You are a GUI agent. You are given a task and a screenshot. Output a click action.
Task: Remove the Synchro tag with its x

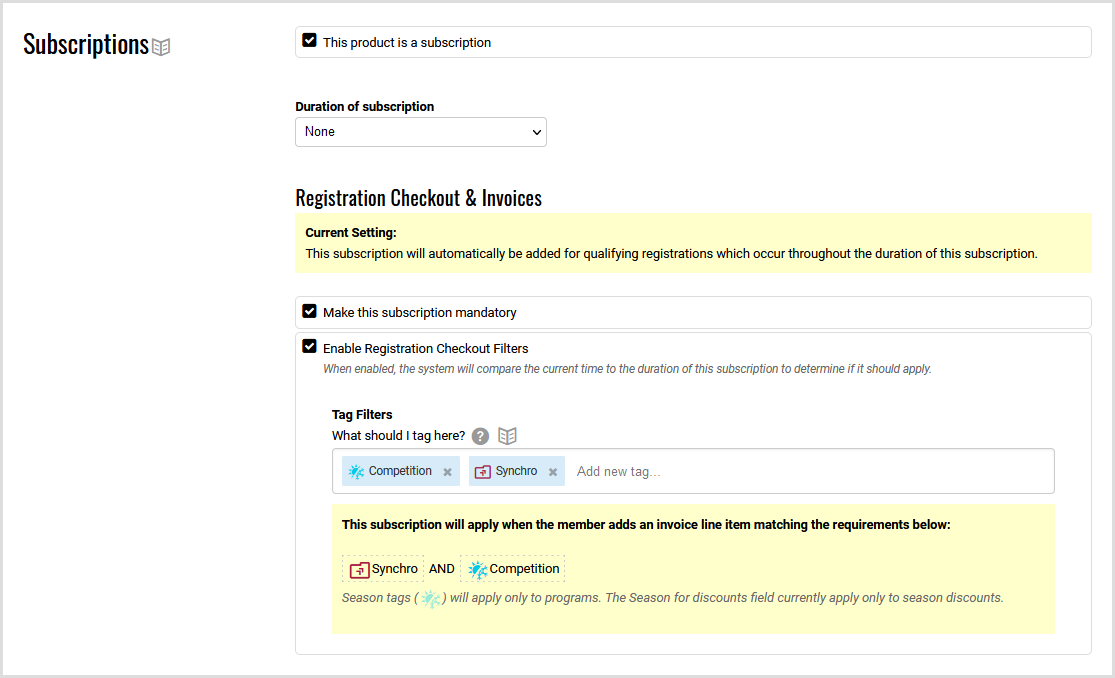pyautogui.click(x=552, y=472)
